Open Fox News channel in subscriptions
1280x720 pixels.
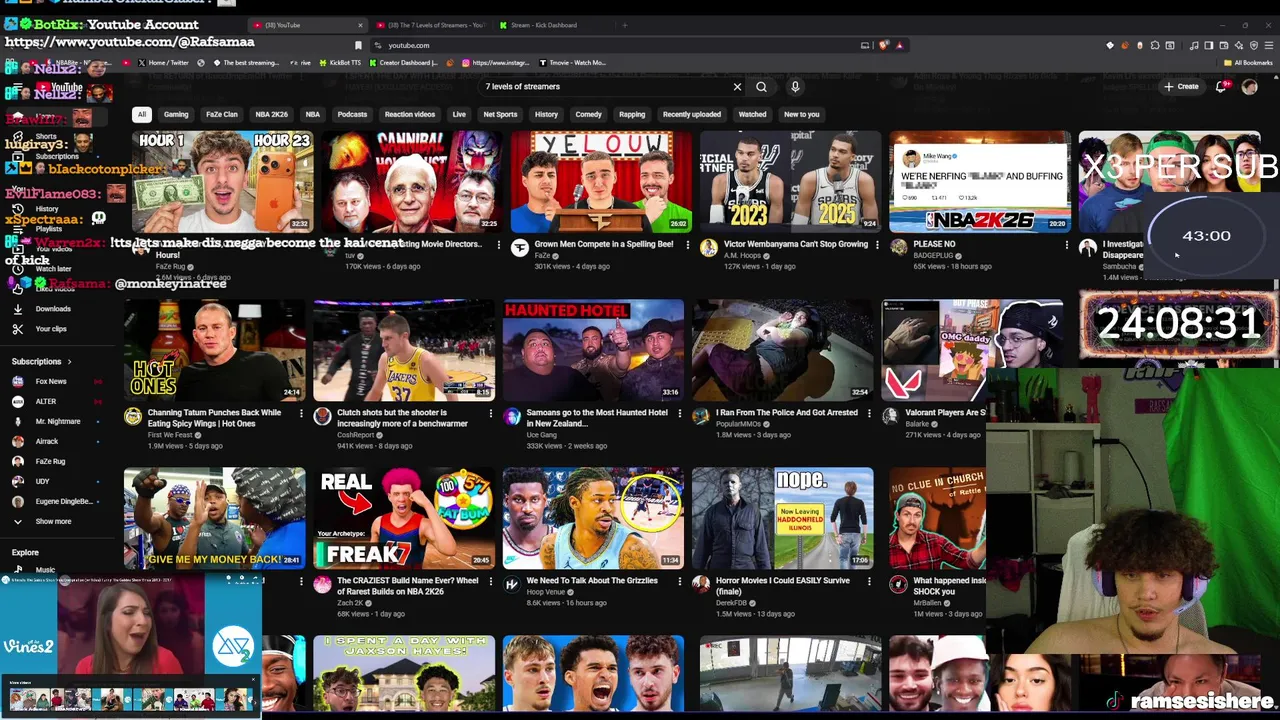click(51, 381)
